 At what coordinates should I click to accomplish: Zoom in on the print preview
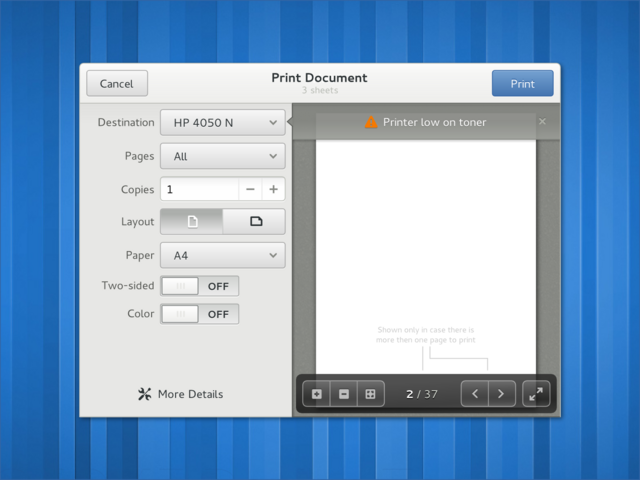pyautogui.click(x=316, y=394)
